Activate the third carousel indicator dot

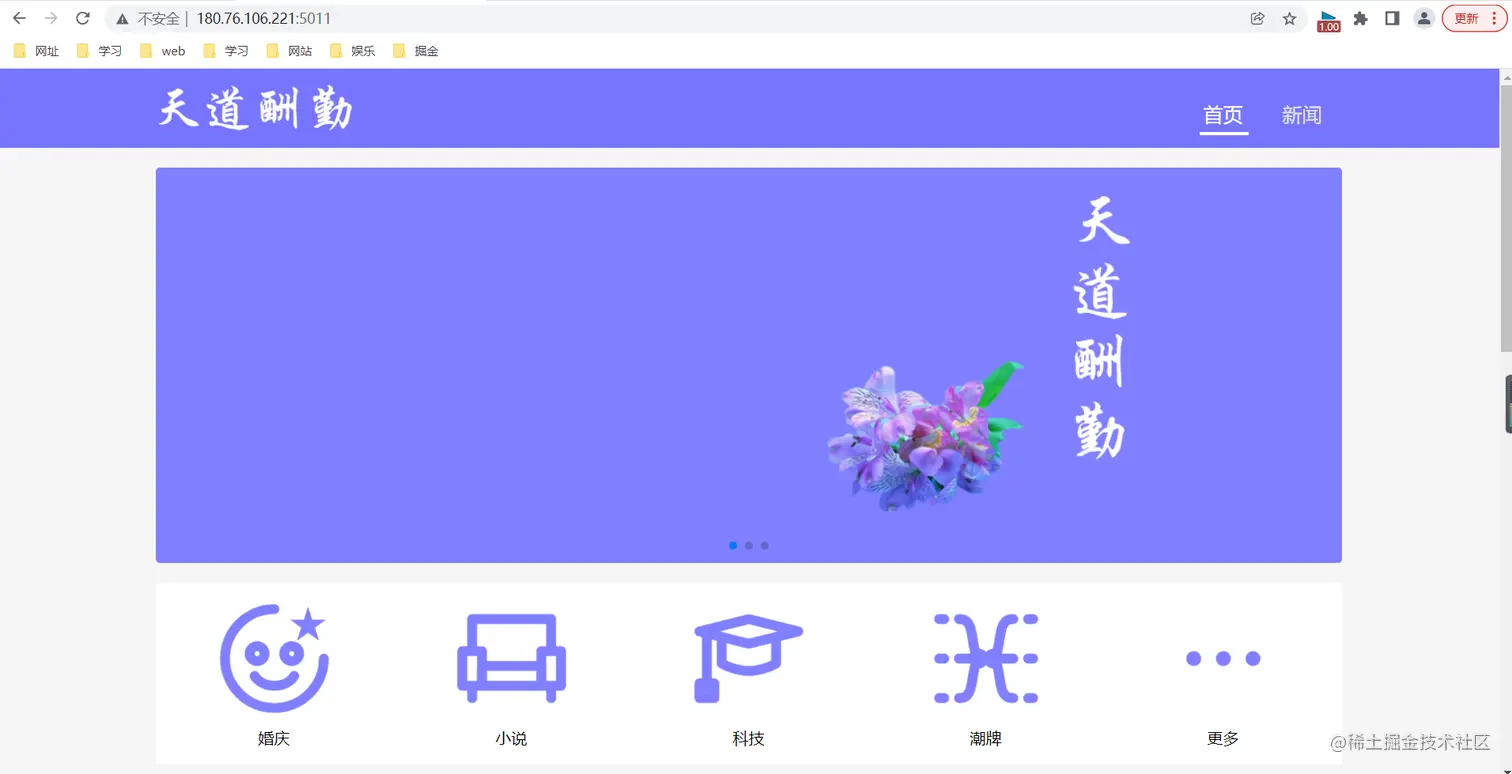coord(765,545)
